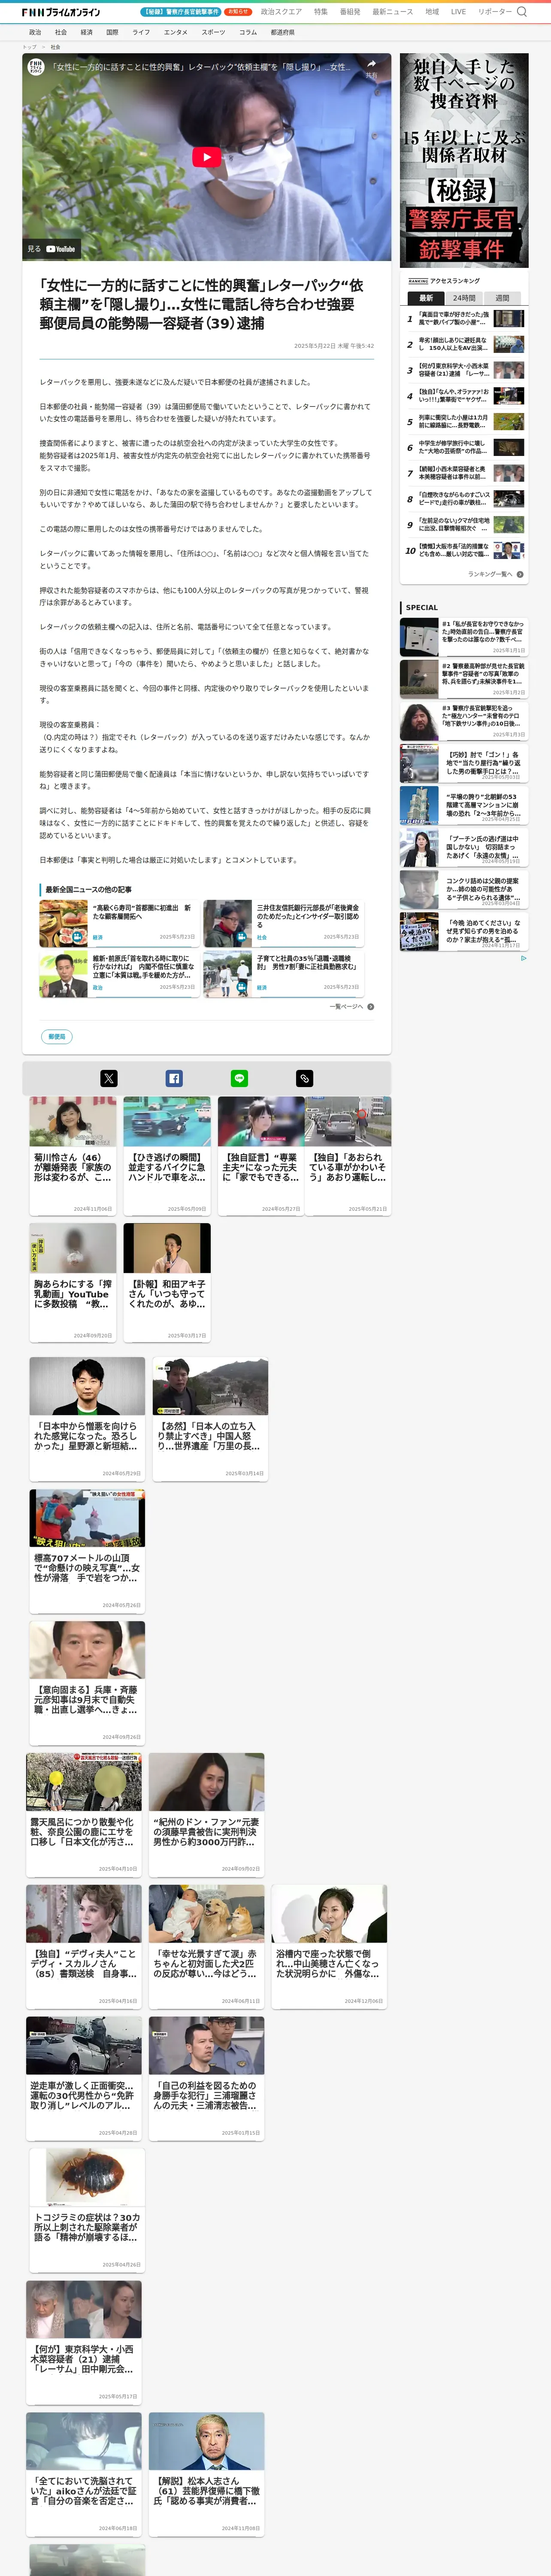Select 政治 category in navigation bar
This screenshot has width=551, height=2576.
click(x=35, y=32)
